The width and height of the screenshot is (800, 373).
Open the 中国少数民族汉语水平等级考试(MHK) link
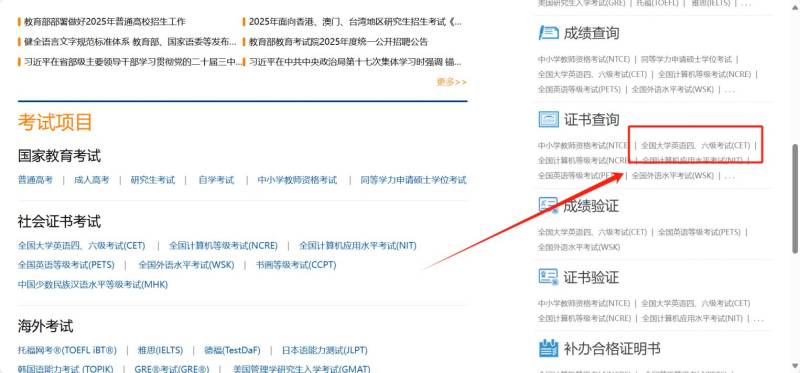point(93,285)
